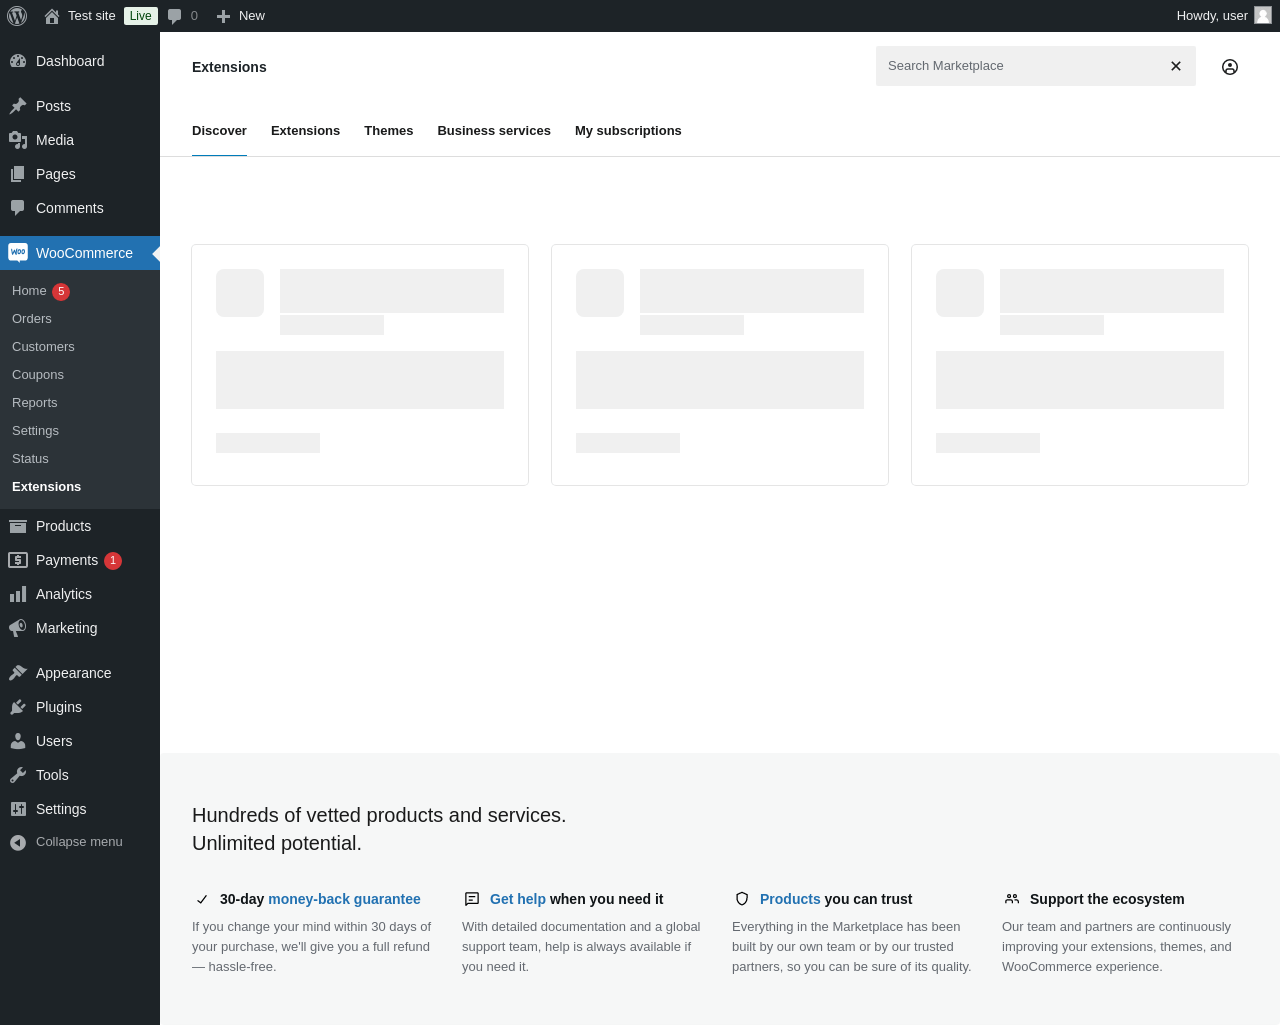Image resolution: width=1280 pixels, height=1025 pixels.
Task: Click the "Hundreds of vetted products and services." heading
Action: coord(379,815)
